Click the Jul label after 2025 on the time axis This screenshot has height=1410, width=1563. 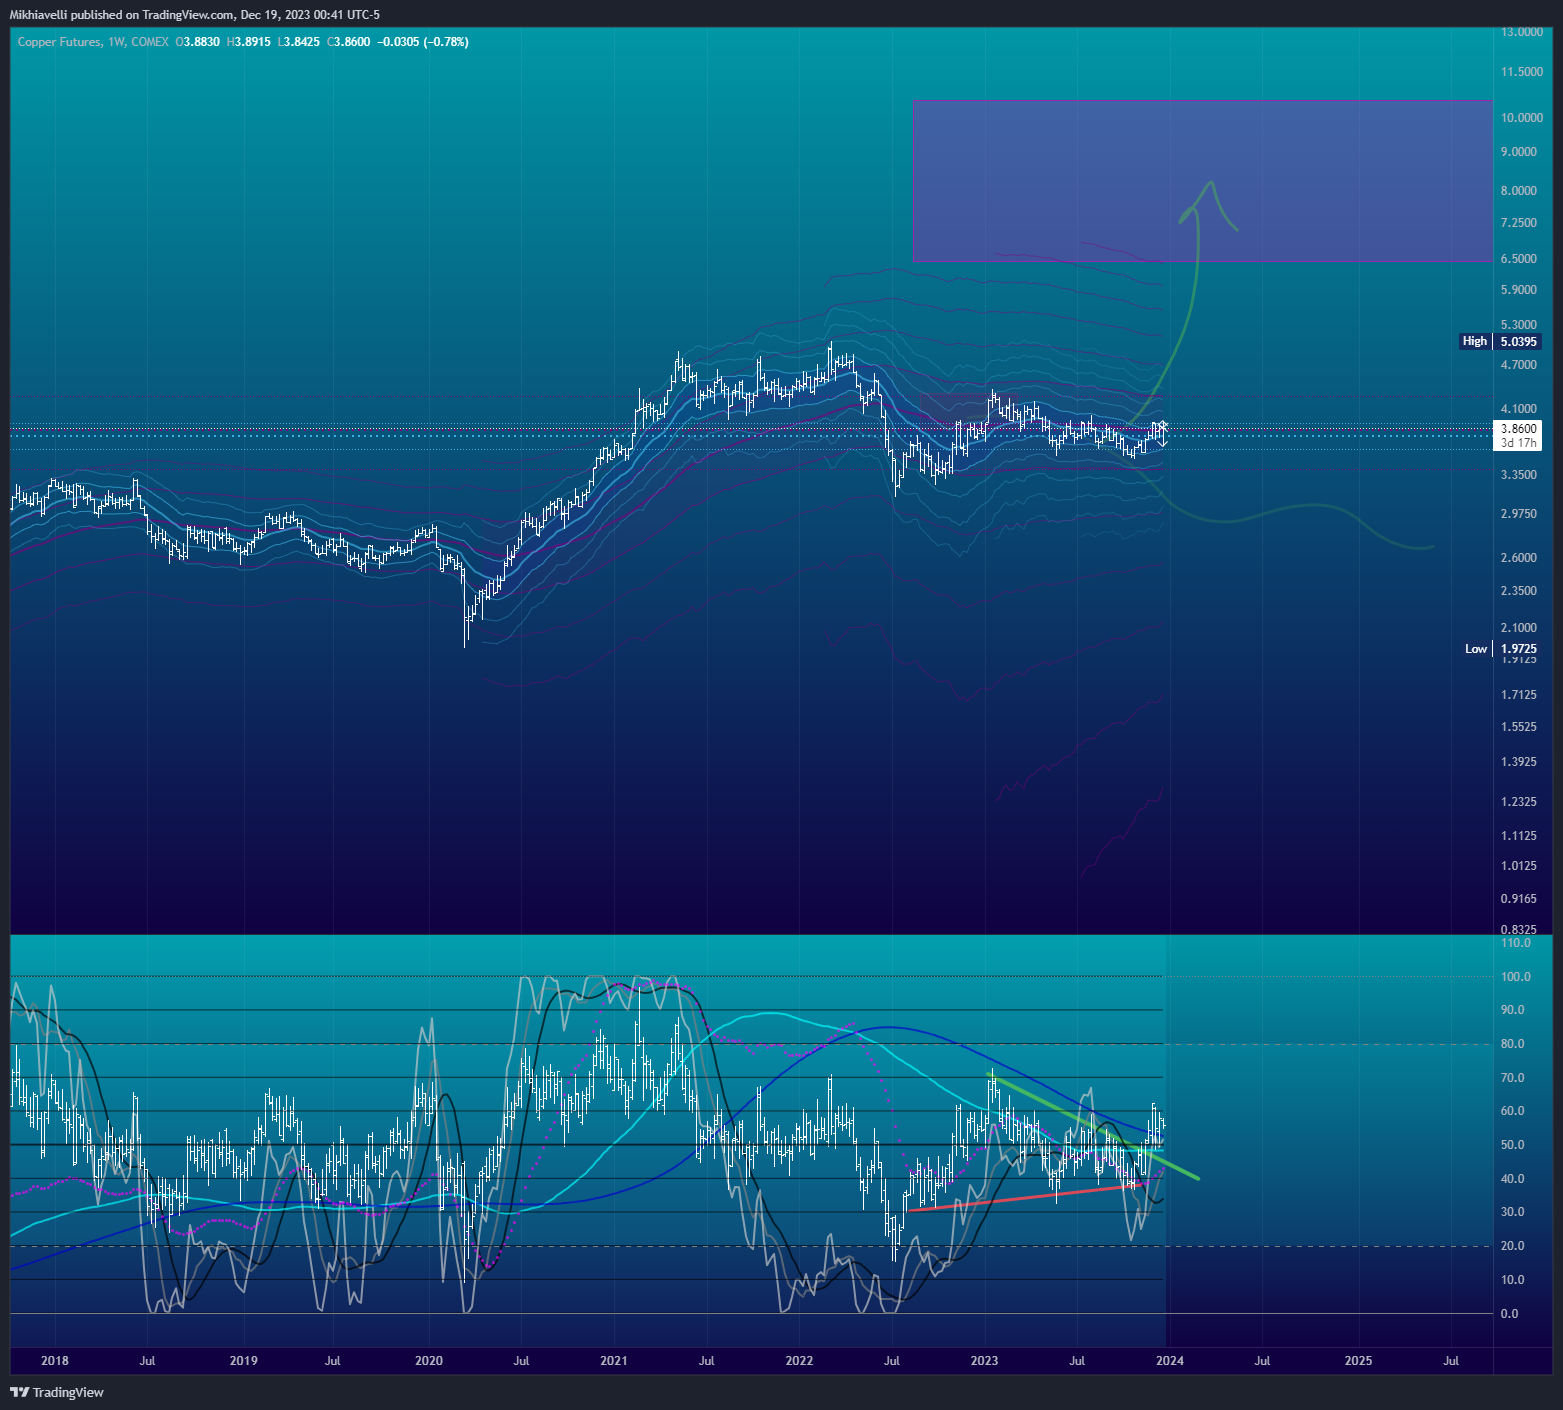(x=1452, y=1361)
